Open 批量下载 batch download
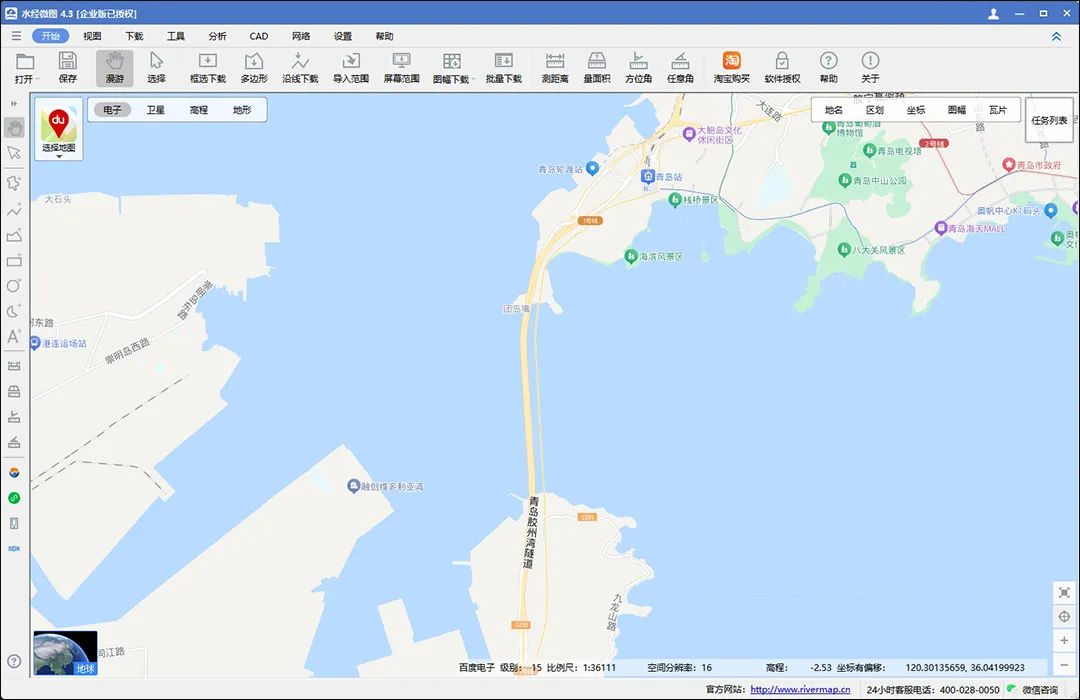The height and width of the screenshot is (700, 1080). (503, 68)
